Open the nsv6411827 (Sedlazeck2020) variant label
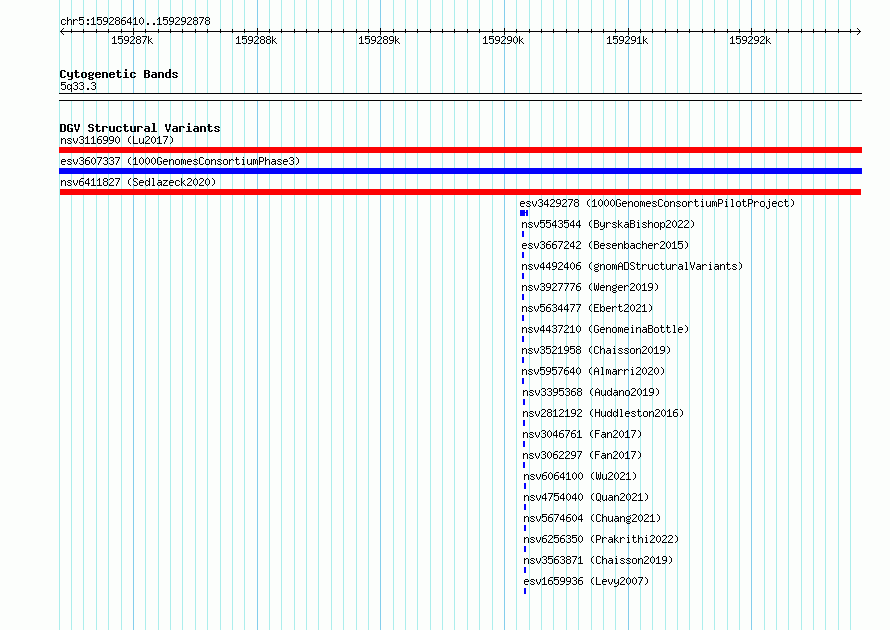This screenshot has width=890, height=630. click(138, 182)
